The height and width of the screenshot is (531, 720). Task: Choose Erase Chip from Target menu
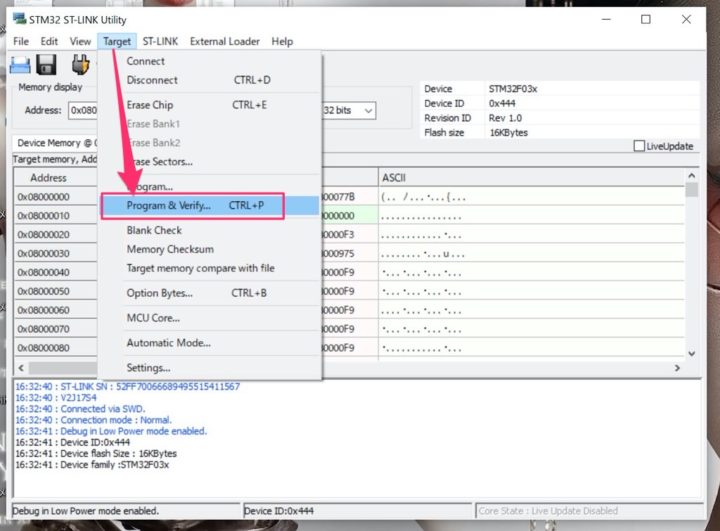[150, 104]
